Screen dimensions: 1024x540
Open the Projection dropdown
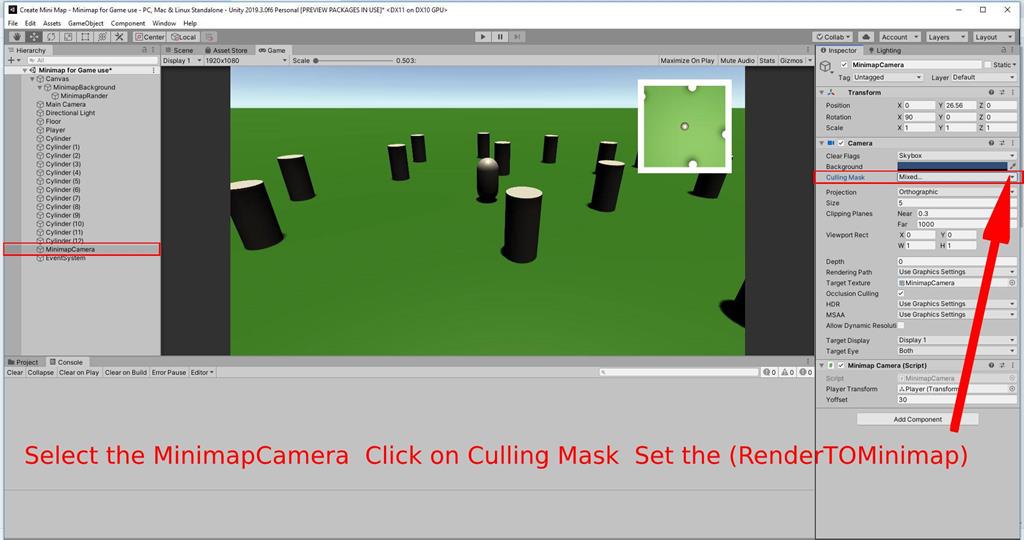pos(957,192)
